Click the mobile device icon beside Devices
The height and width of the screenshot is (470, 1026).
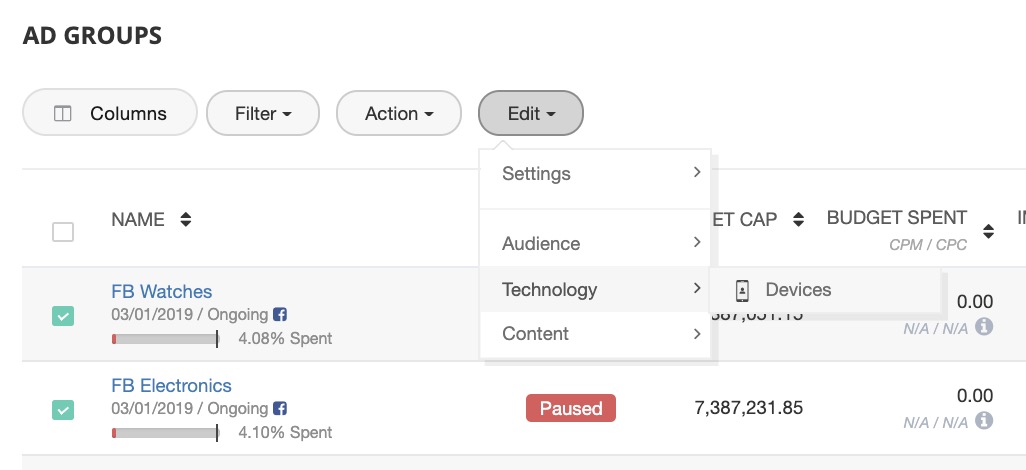tap(742, 290)
